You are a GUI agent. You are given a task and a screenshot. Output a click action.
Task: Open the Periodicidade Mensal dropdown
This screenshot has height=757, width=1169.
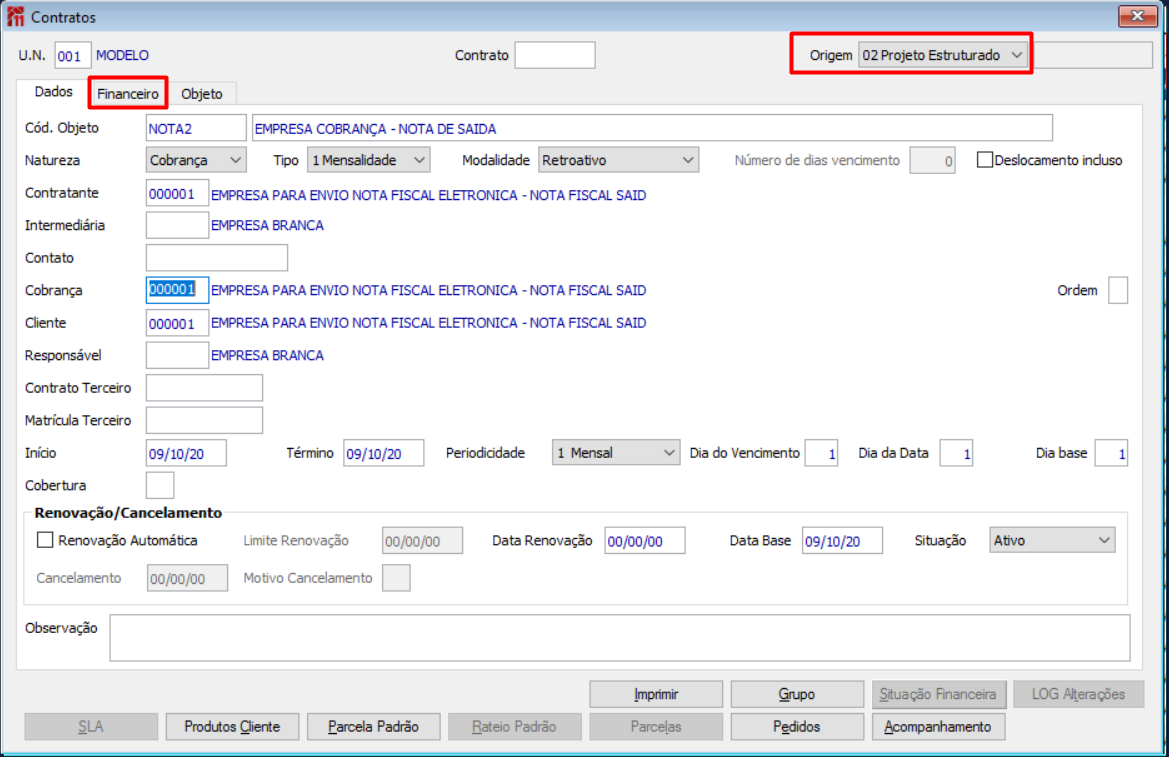616,453
